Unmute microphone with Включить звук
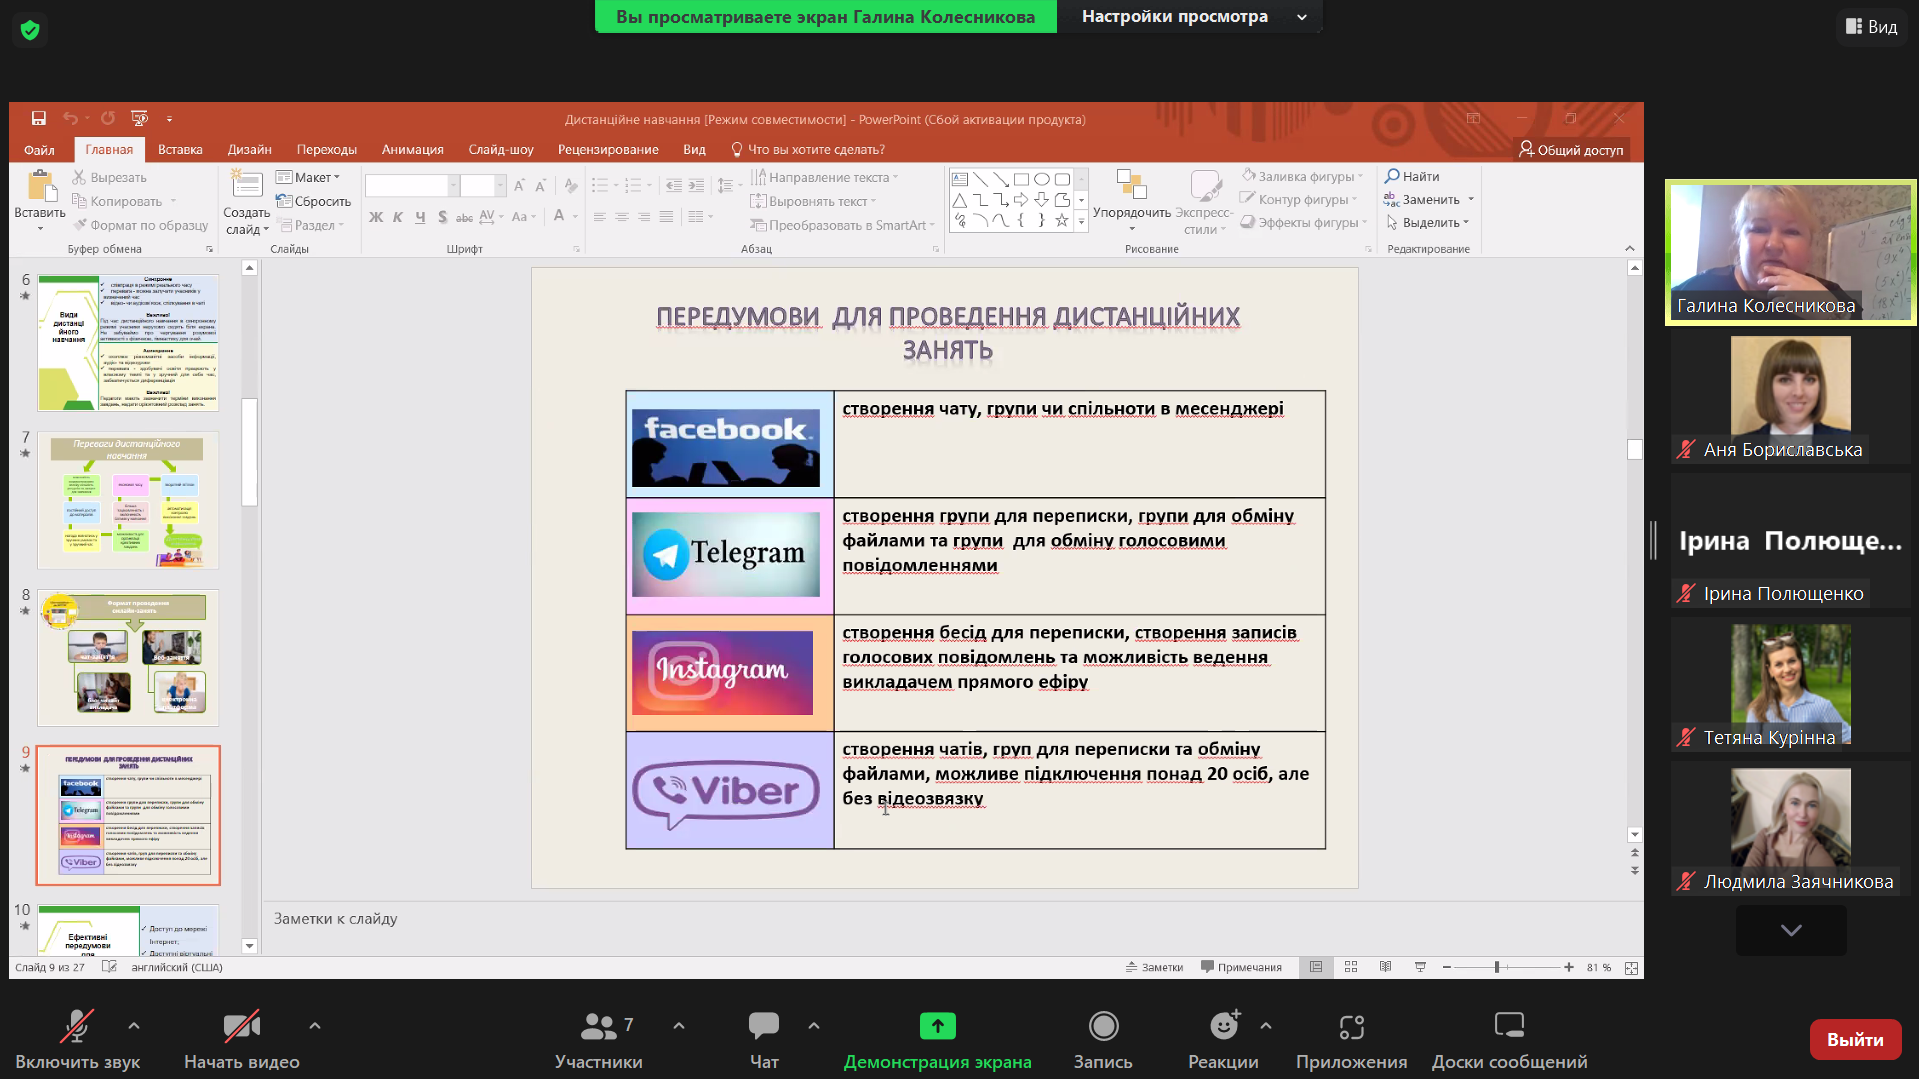This screenshot has height=1079, width=1919. point(77,1040)
